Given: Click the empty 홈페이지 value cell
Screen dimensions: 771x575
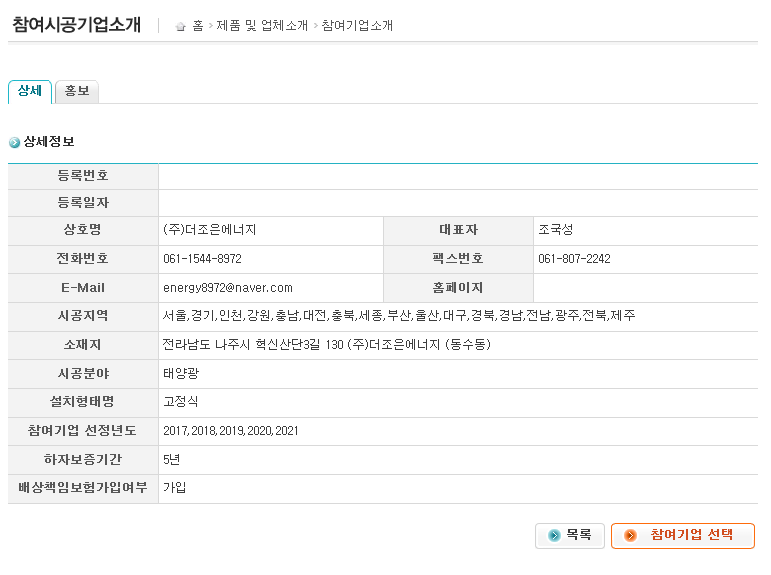Looking at the screenshot, I should (646, 288).
